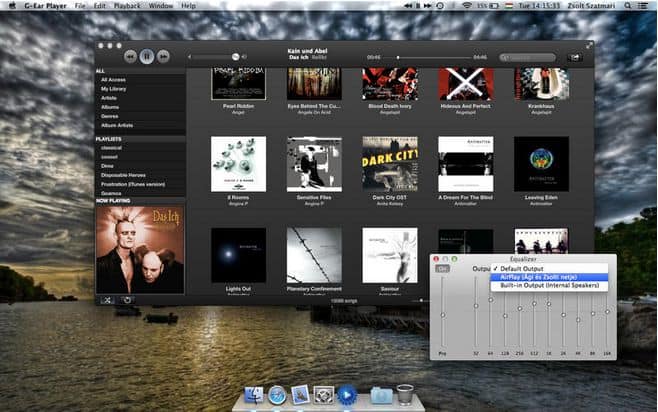The width and height of the screenshot is (658, 412).
Task: Click the mute speaker icon left of volume slider
Action: (190, 57)
